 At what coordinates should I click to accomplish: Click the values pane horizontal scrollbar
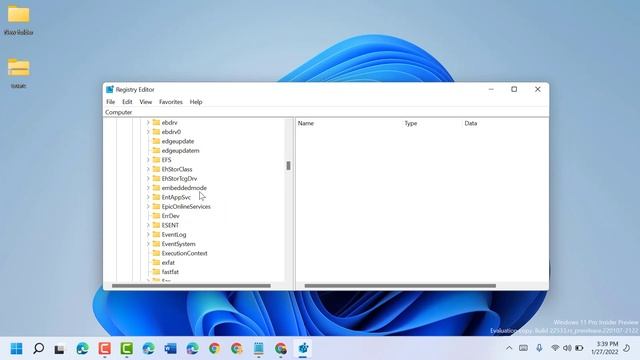(400, 286)
